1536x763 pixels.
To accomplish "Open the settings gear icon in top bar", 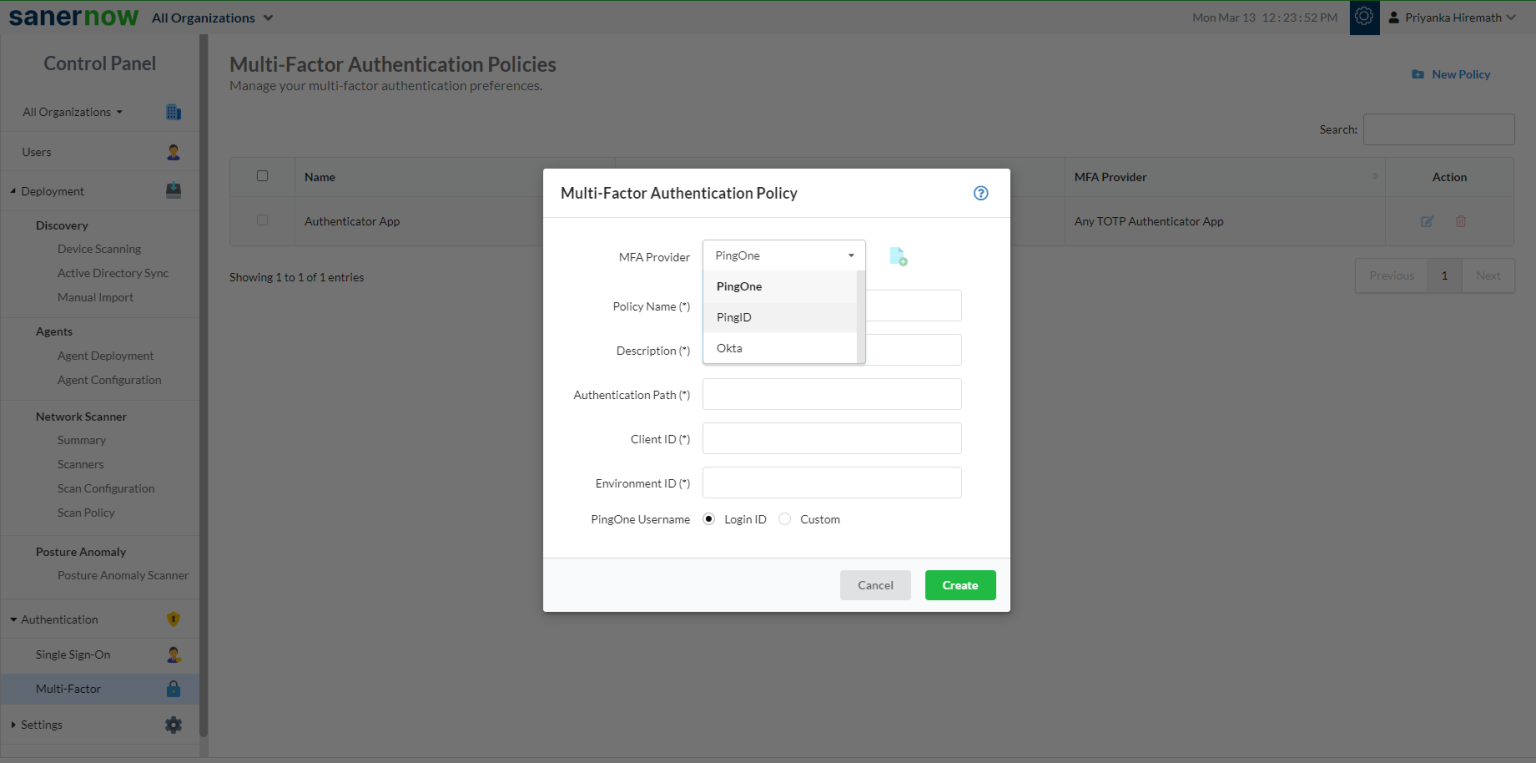I will [x=1364, y=17].
